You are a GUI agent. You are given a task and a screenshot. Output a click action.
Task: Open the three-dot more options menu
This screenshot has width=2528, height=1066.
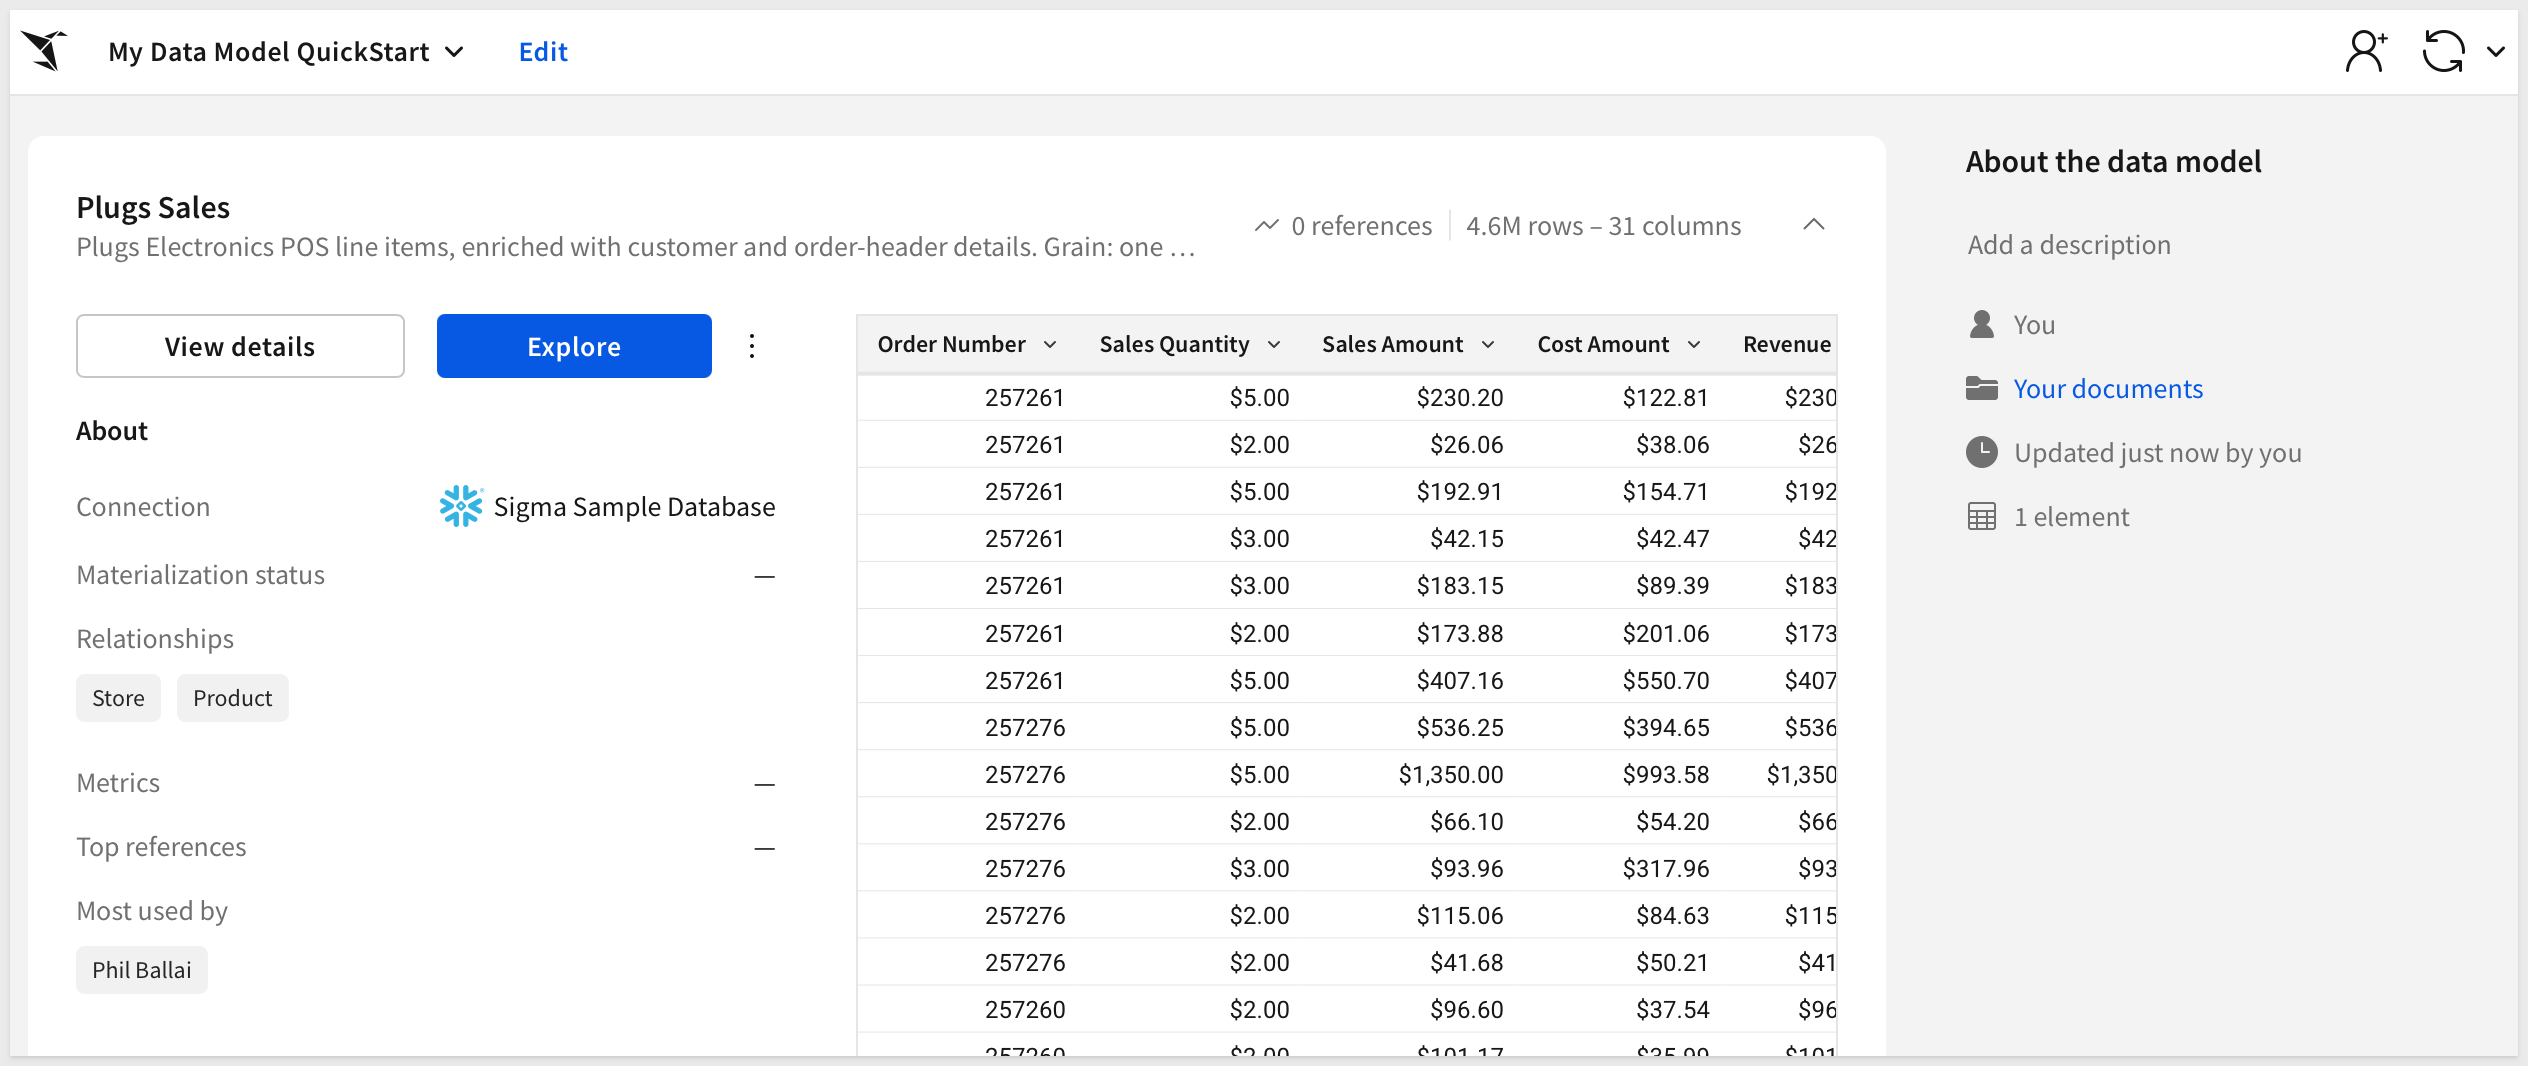752,346
